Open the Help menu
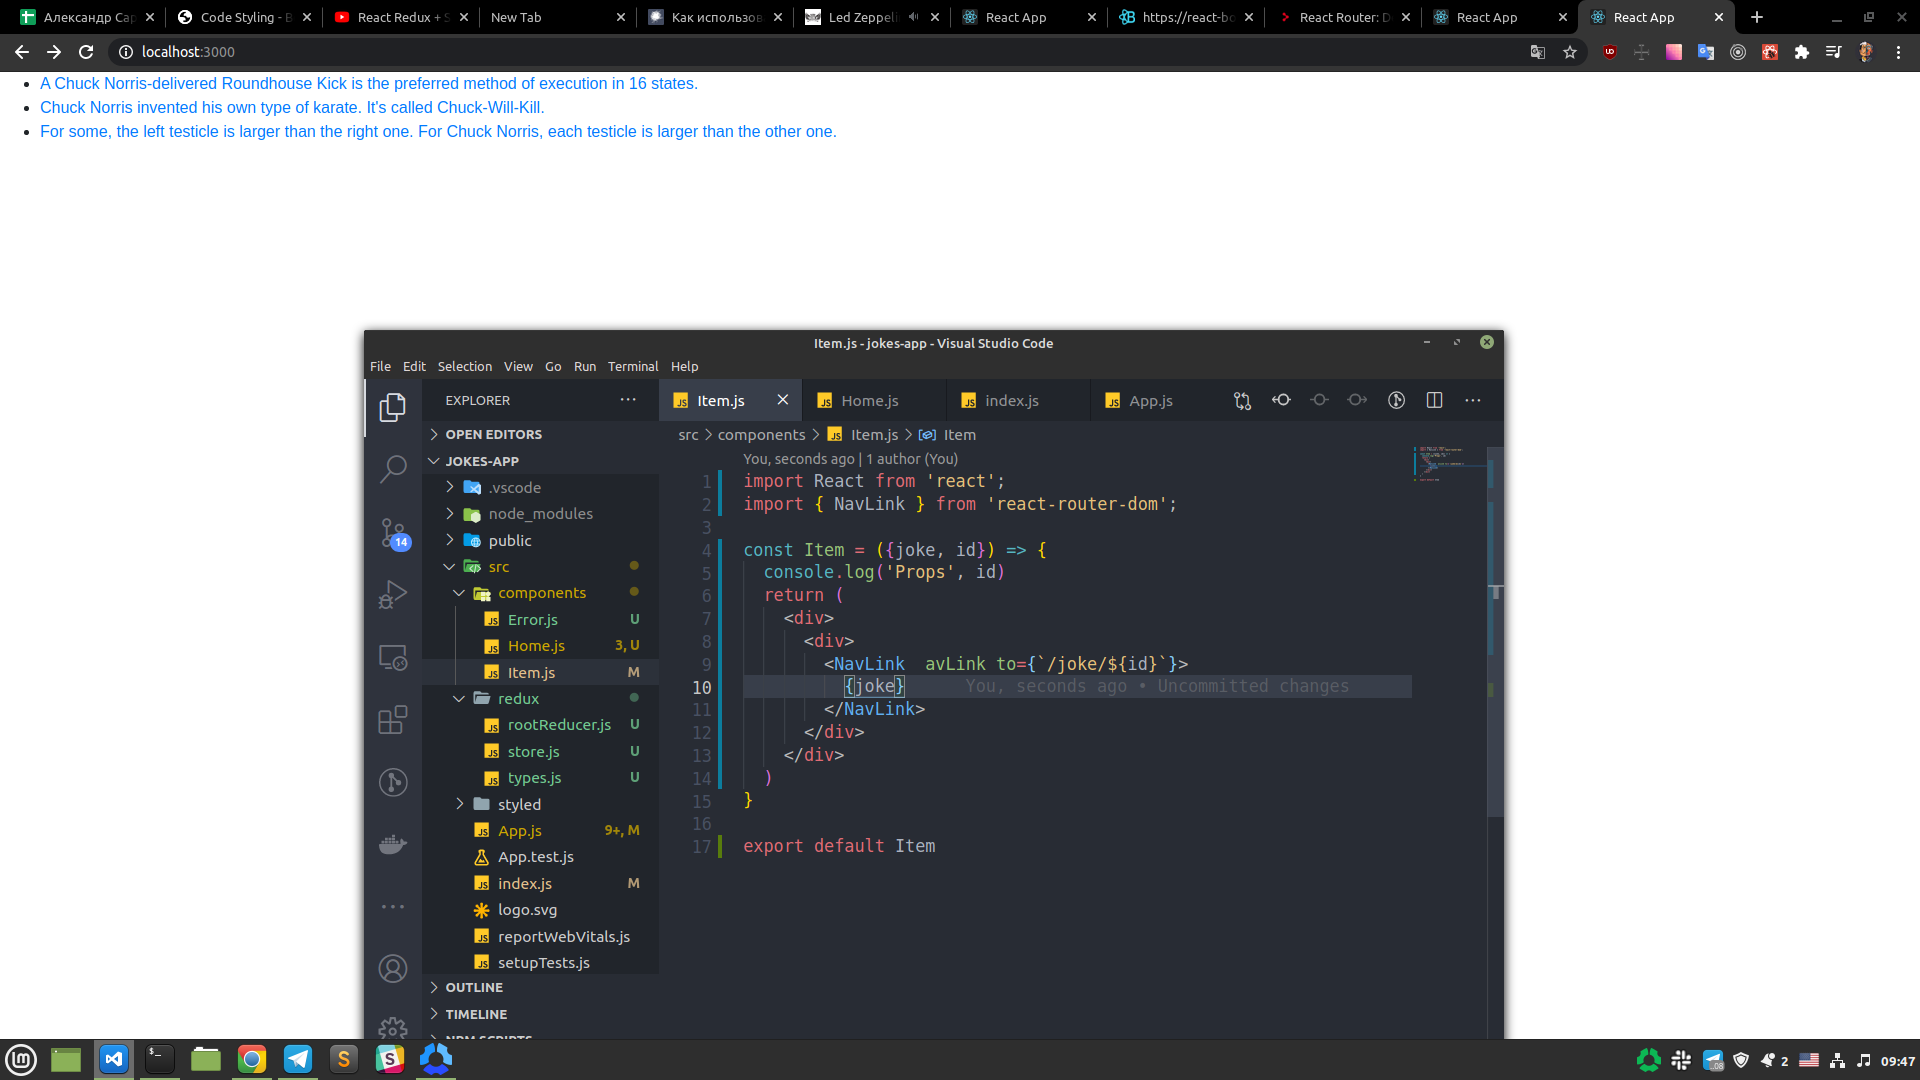Image resolution: width=1920 pixels, height=1080 pixels. [685, 367]
